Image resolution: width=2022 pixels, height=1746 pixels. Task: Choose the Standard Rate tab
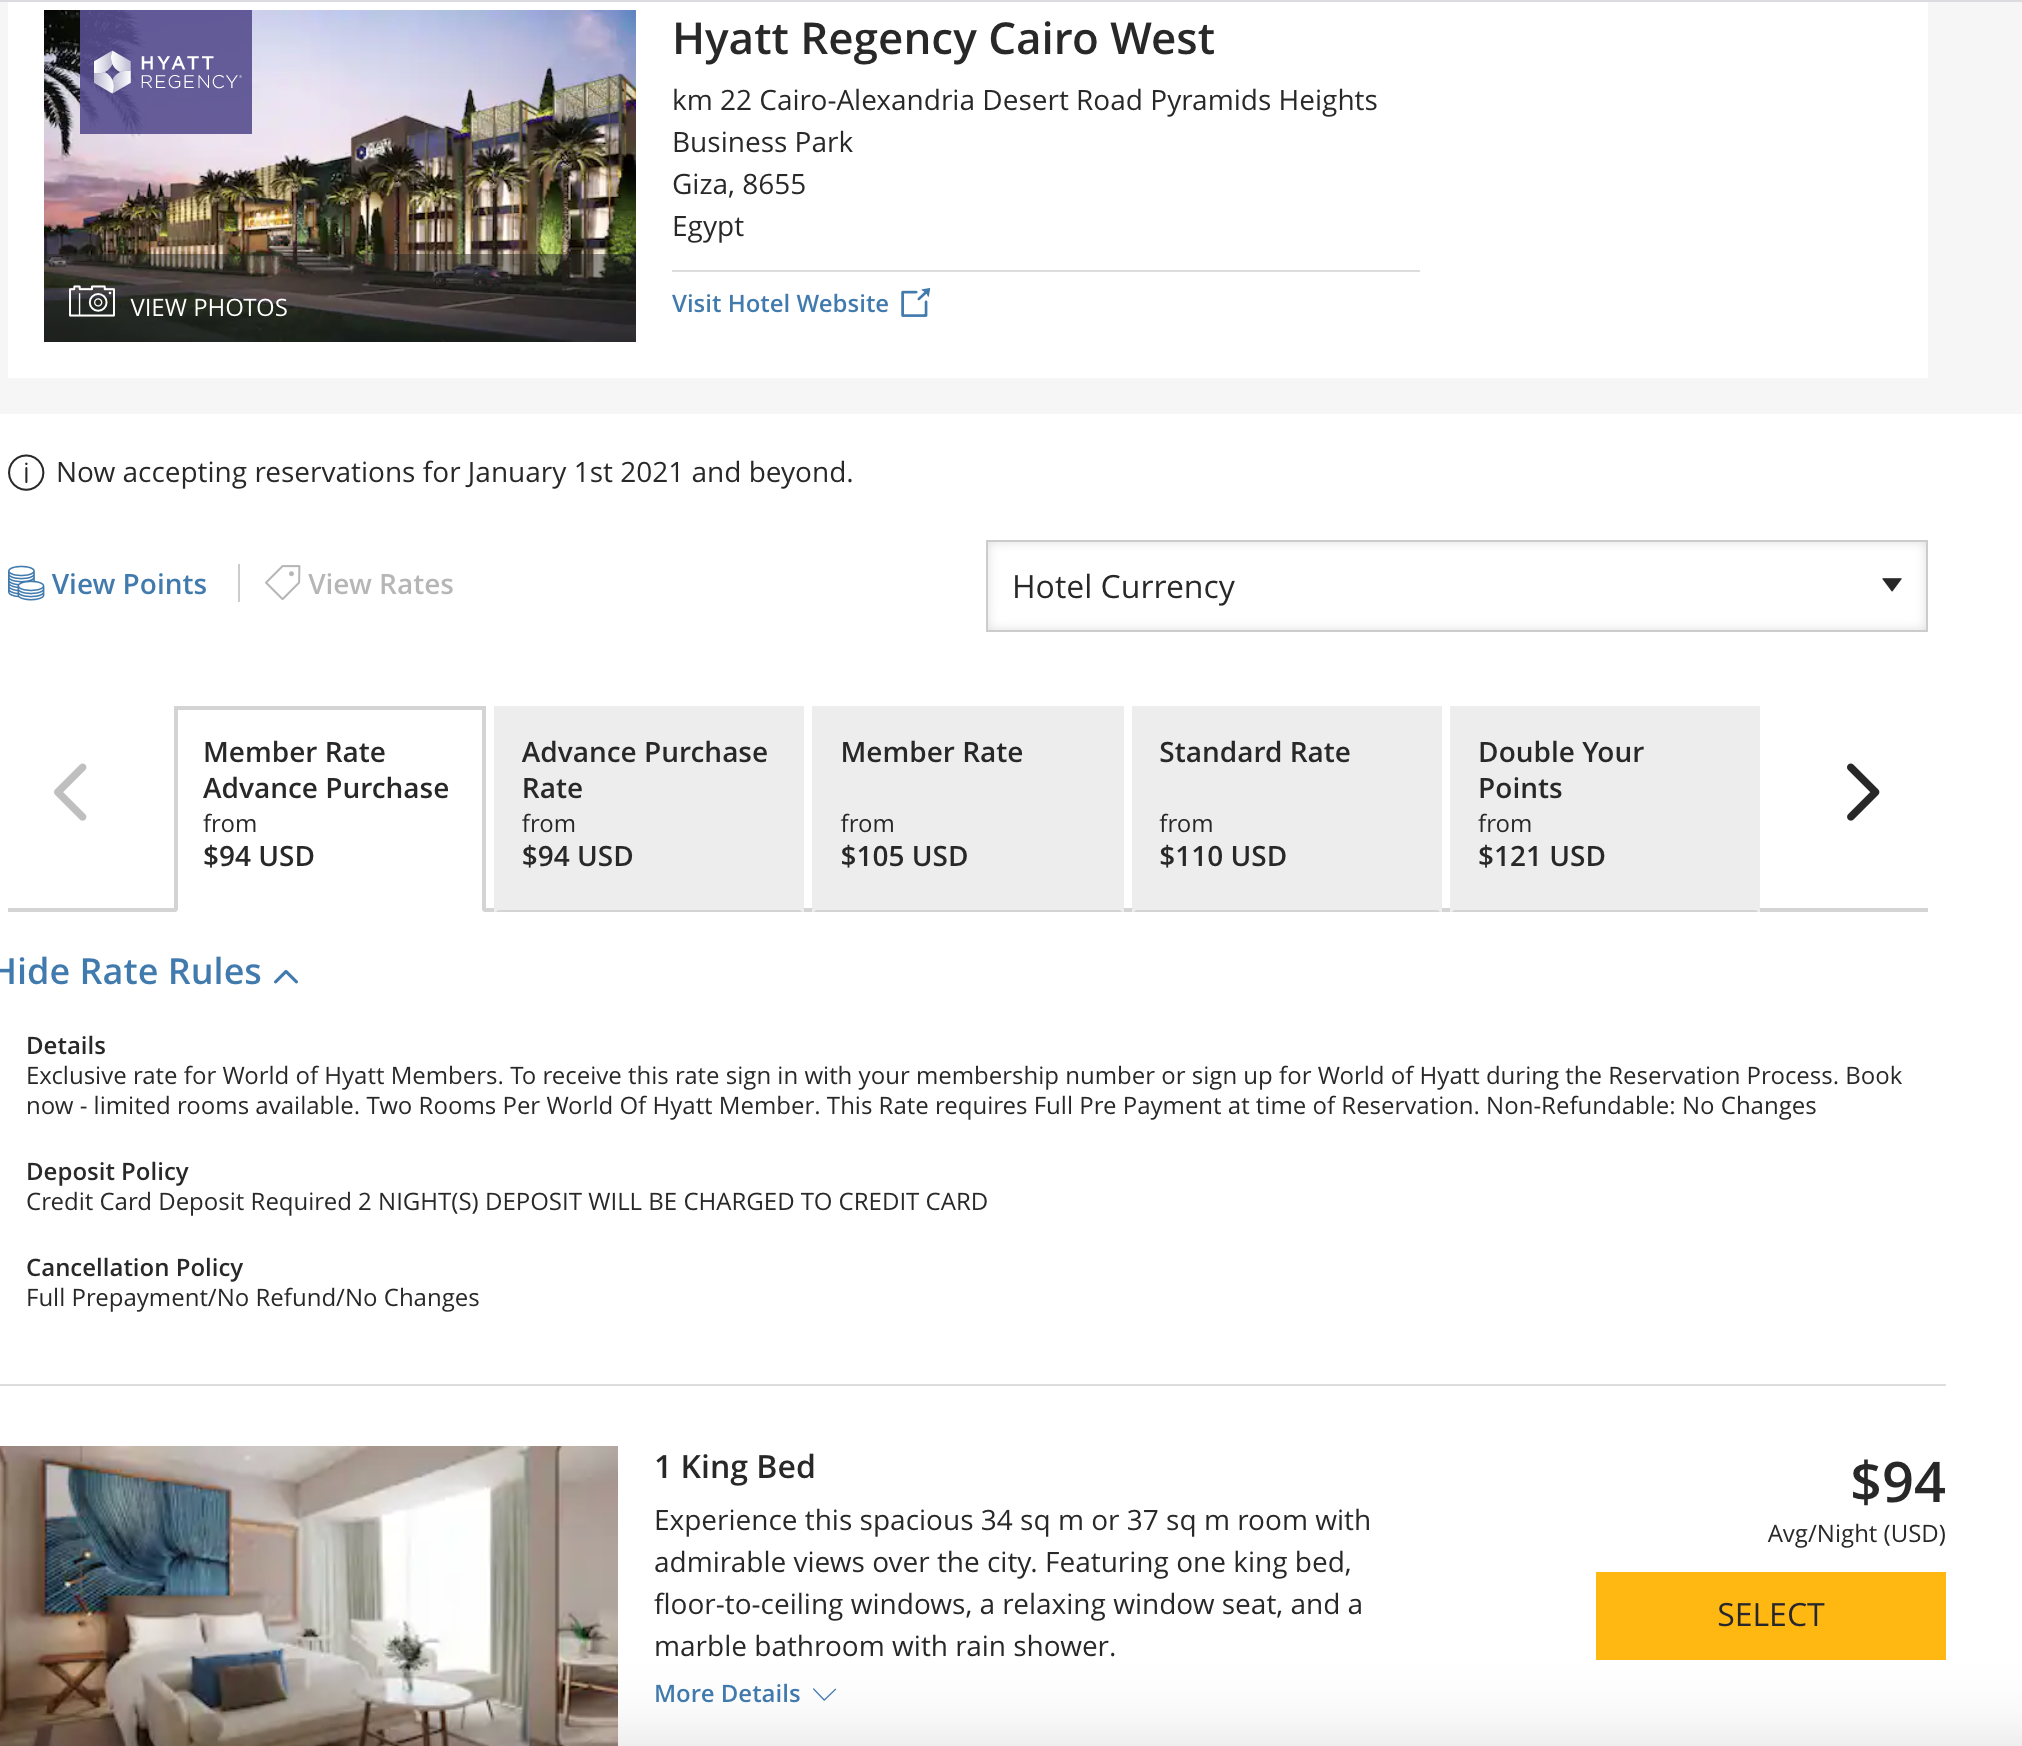1286,806
